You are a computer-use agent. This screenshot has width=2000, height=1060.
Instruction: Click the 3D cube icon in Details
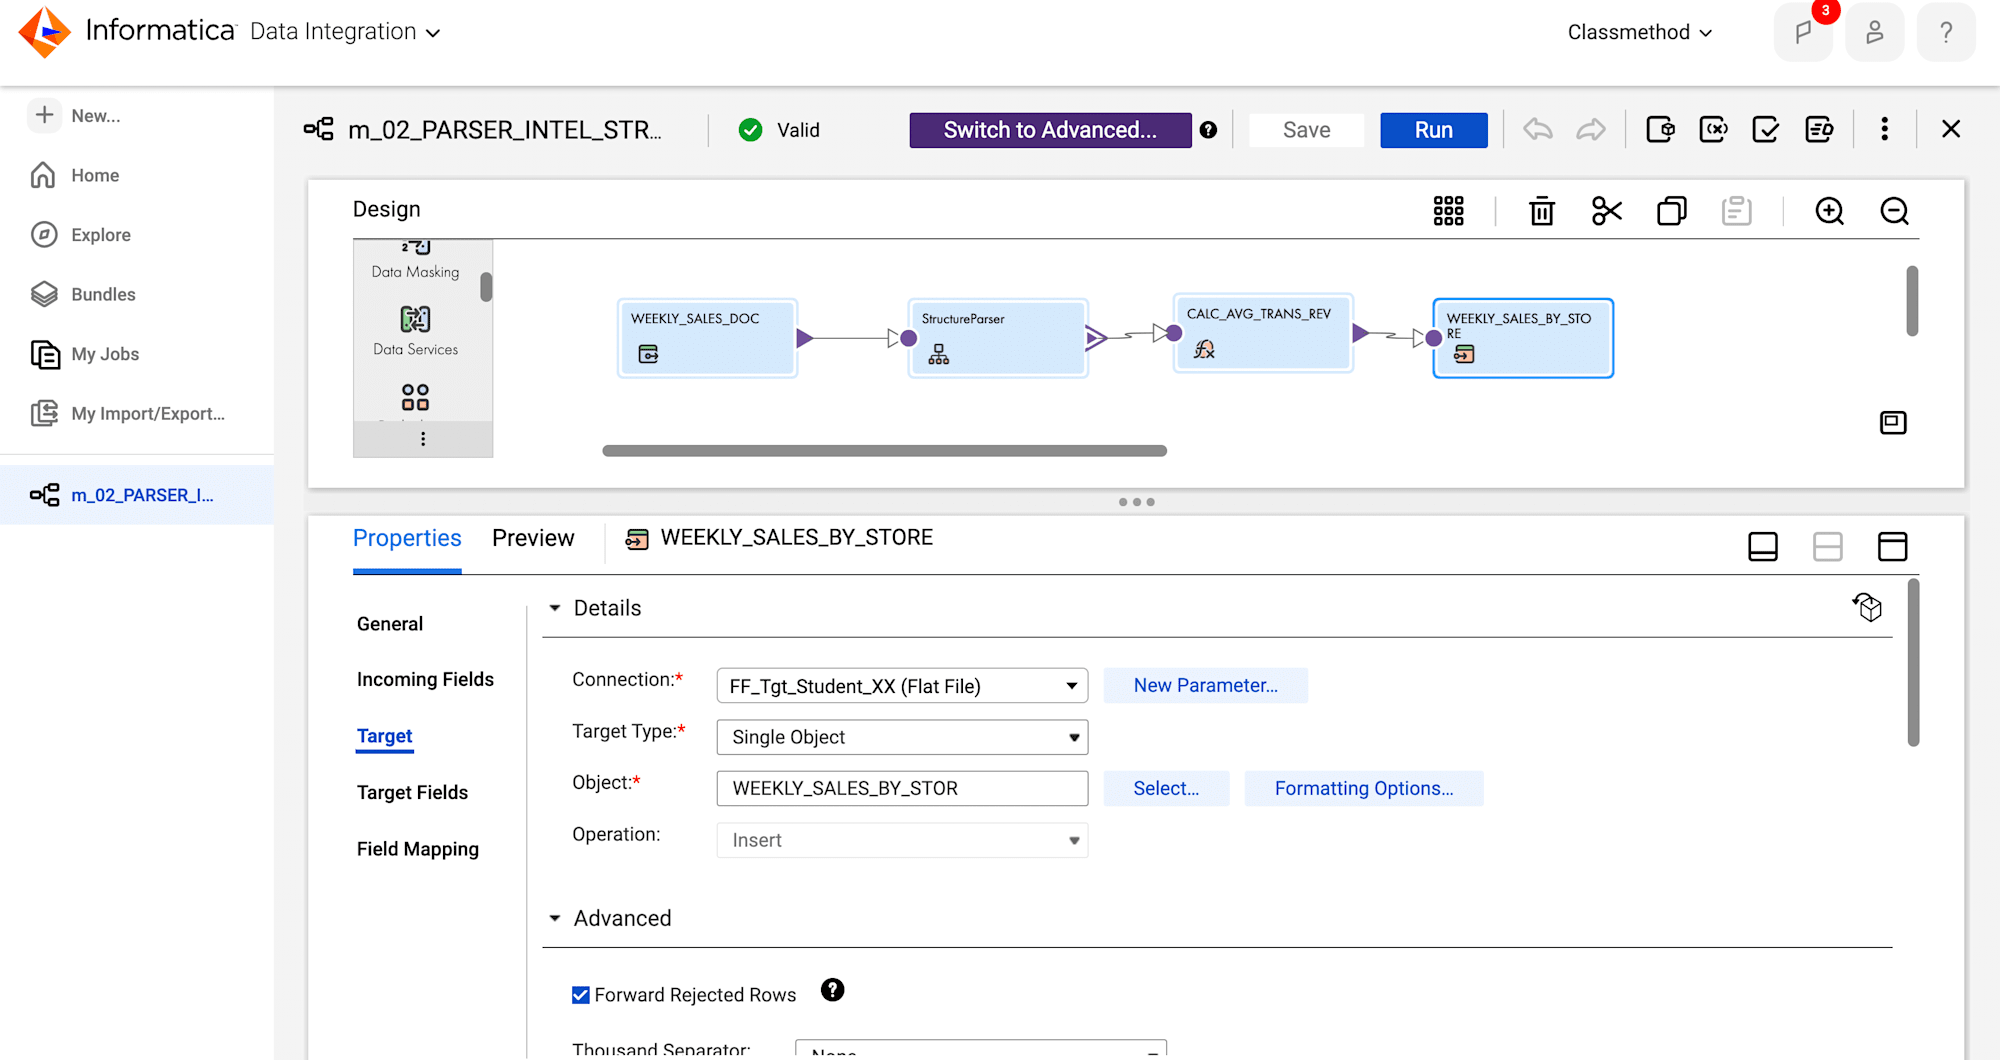1867,606
